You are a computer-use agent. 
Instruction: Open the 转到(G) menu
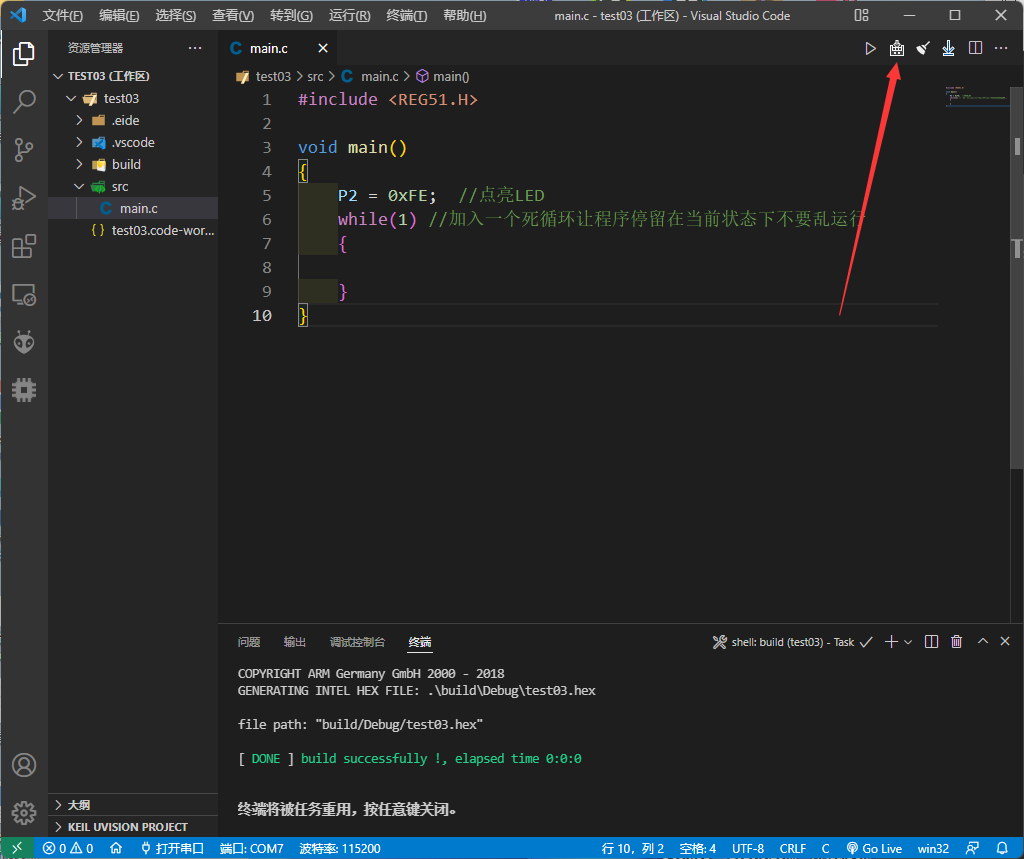tap(291, 15)
